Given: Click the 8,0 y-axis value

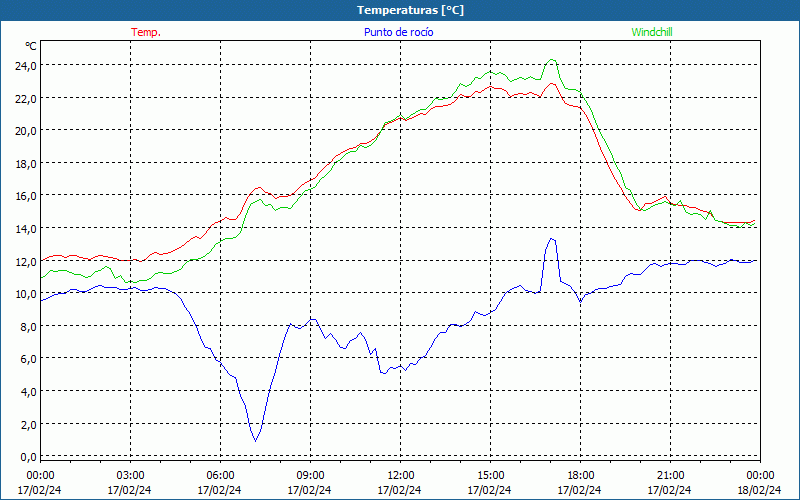Looking at the screenshot, I should coord(28,327).
